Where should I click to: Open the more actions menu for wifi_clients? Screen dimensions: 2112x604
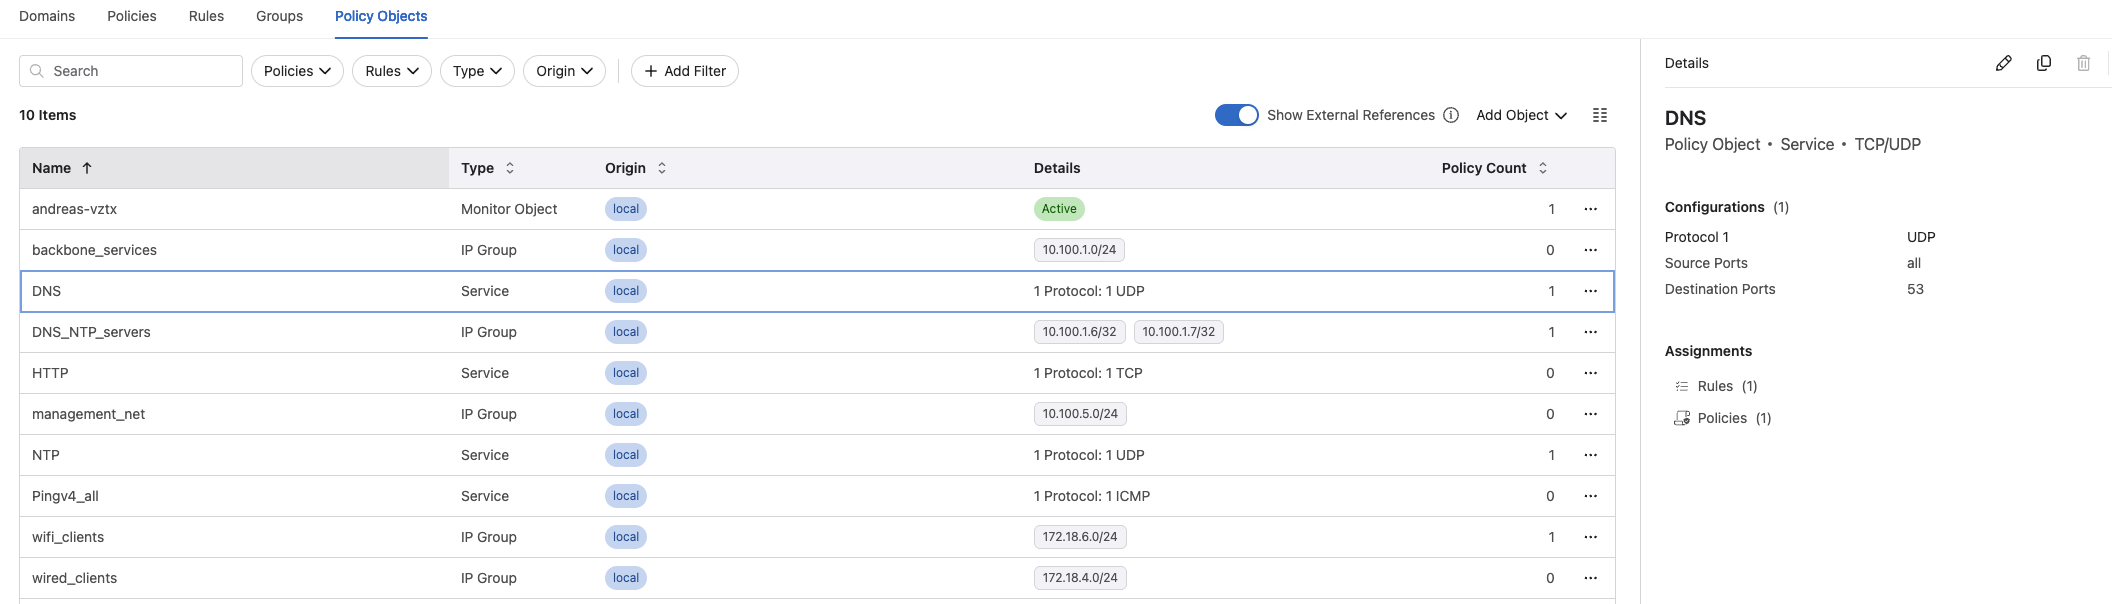pyautogui.click(x=1590, y=537)
